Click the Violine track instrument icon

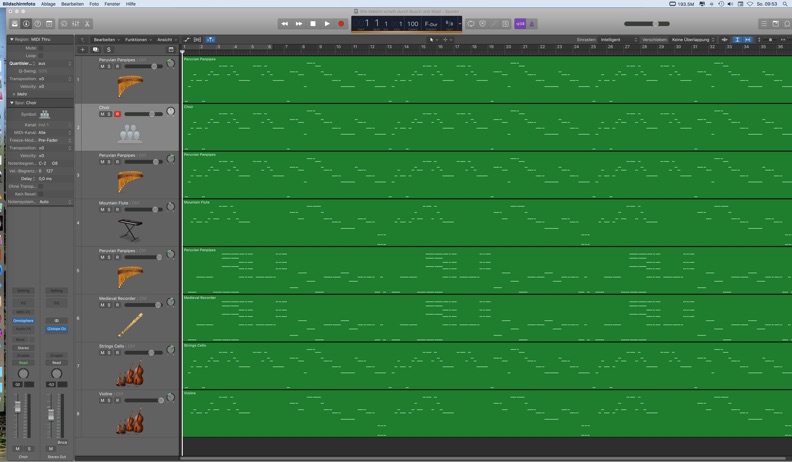coord(130,421)
